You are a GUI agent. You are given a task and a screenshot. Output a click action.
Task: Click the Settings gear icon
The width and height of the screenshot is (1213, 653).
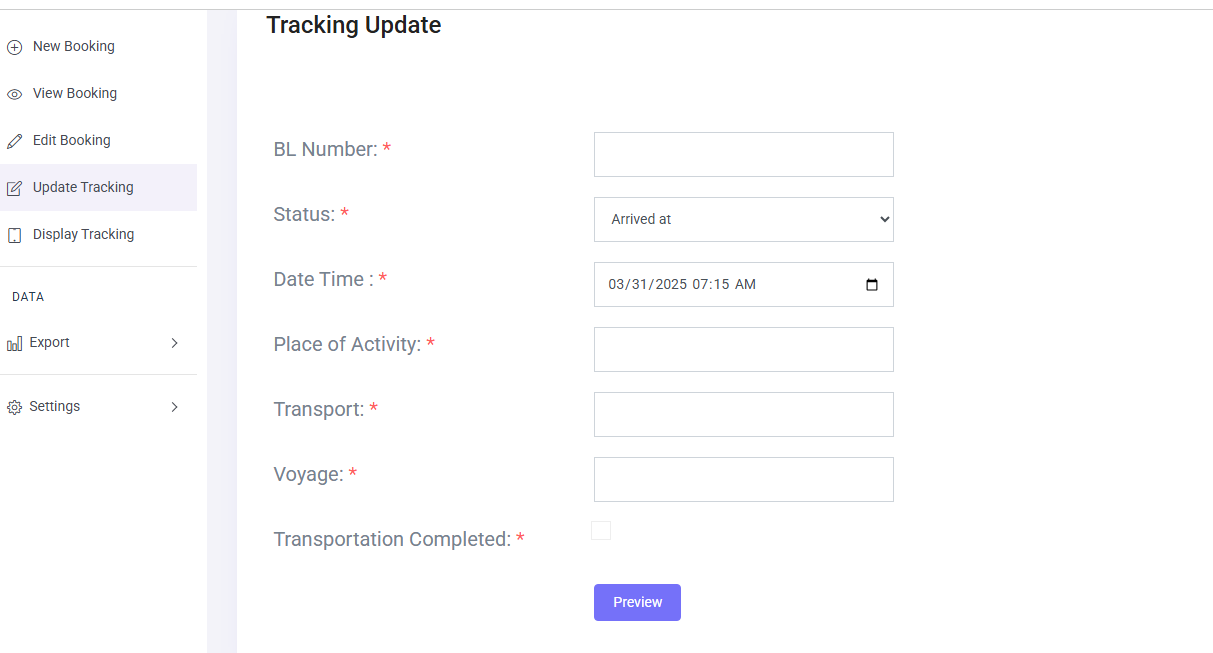point(14,407)
